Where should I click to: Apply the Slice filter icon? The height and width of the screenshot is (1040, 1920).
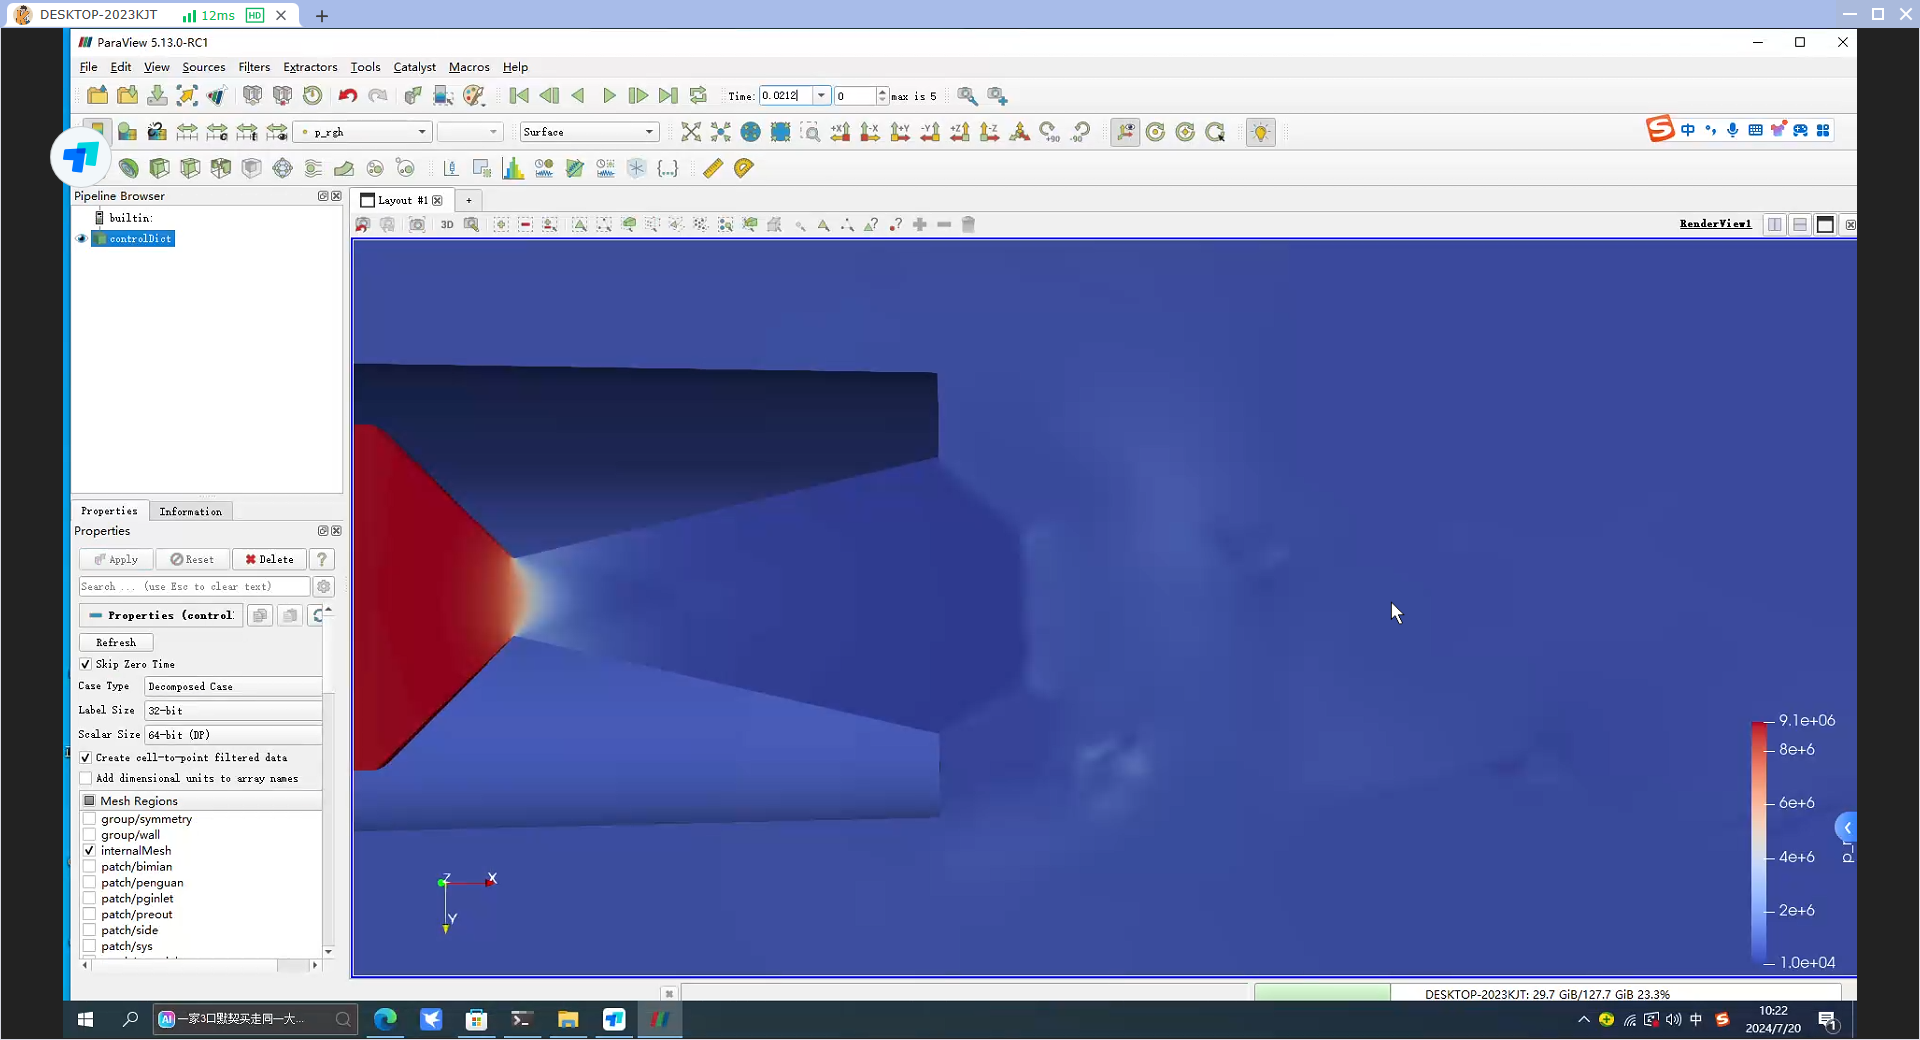(x=190, y=168)
